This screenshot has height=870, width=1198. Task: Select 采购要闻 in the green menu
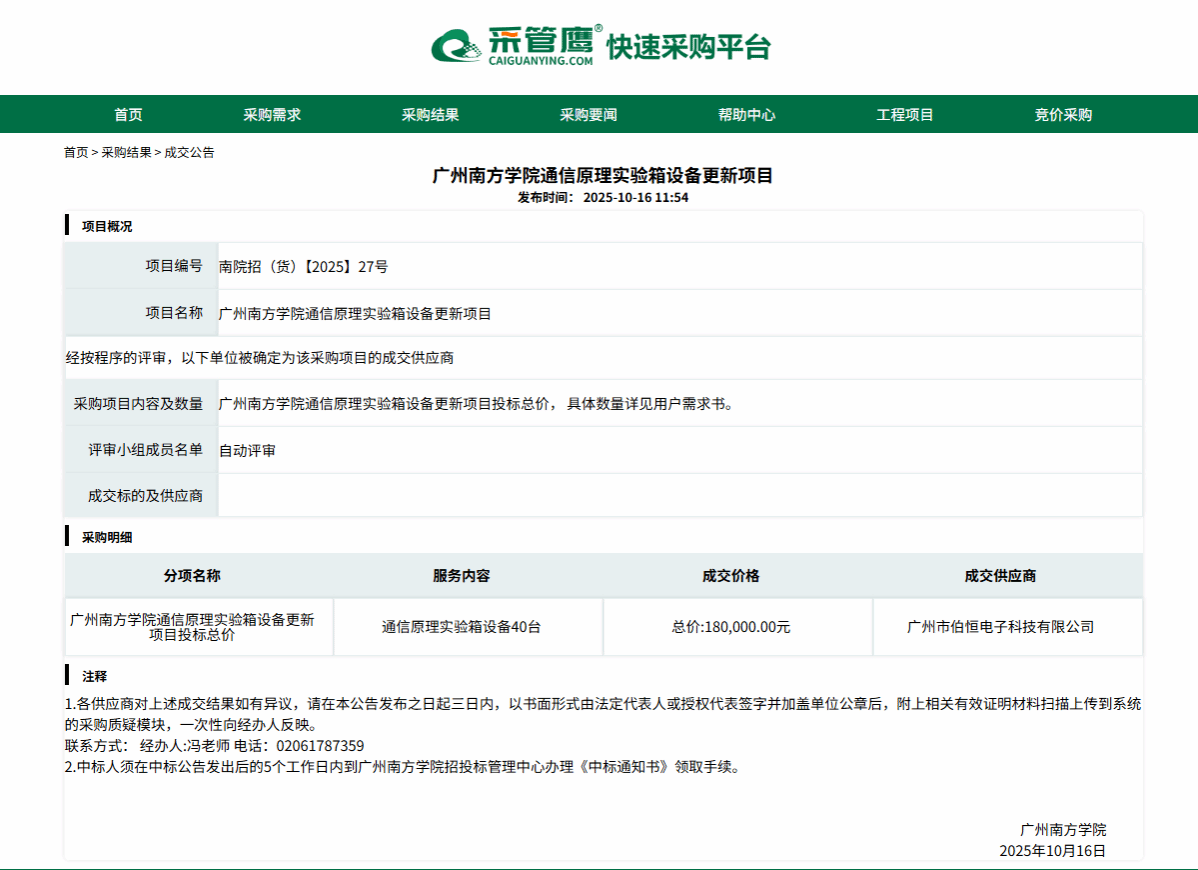pos(588,115)
